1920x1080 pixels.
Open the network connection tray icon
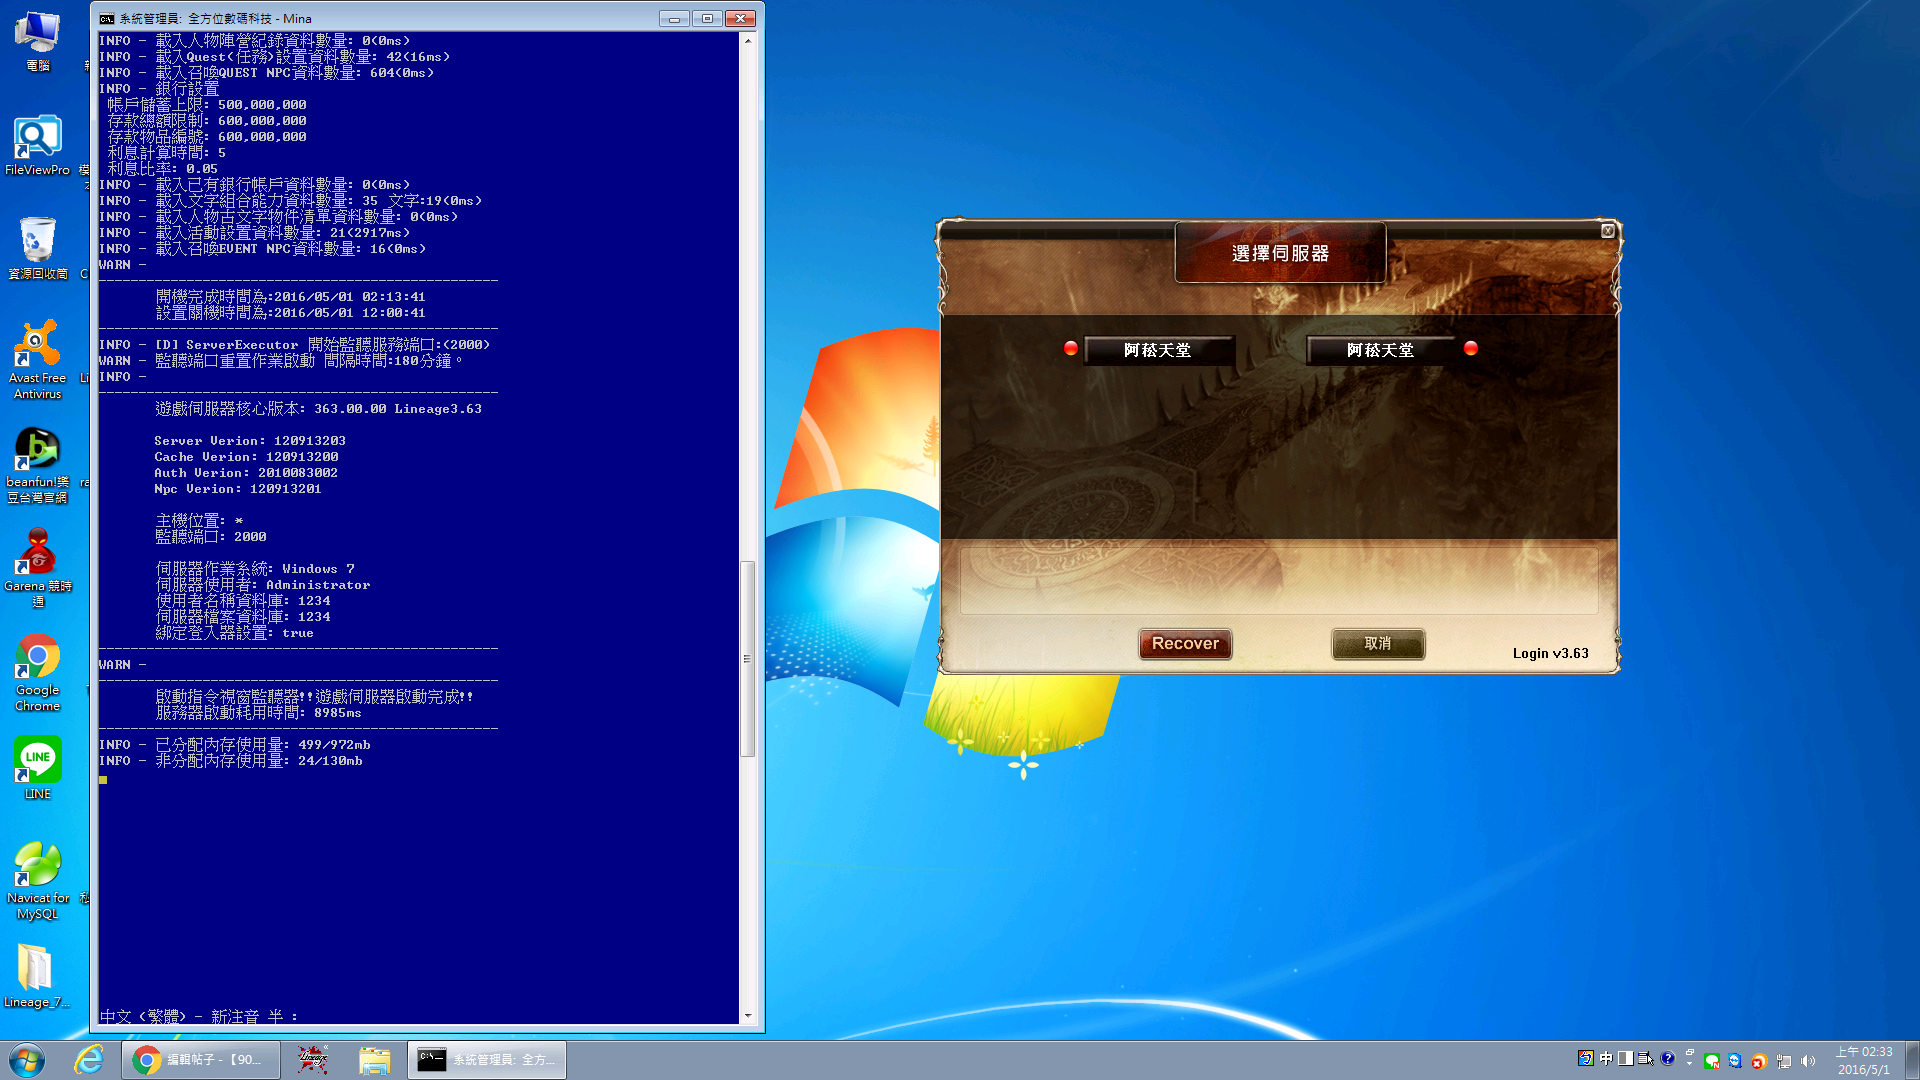click(x=1784, y=1061)
